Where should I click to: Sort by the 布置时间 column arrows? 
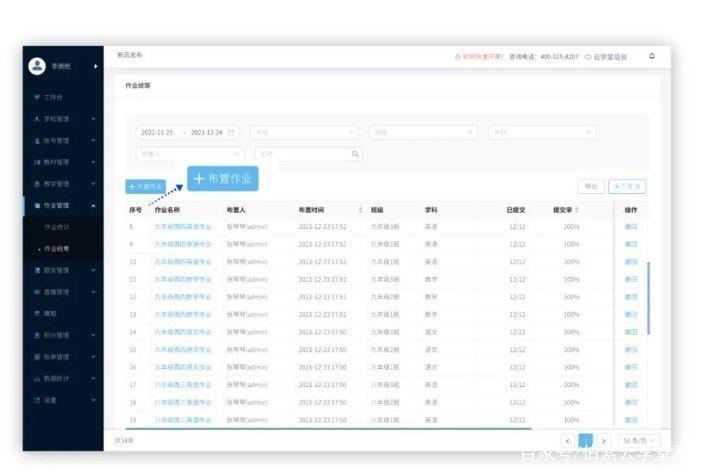pyautogui.click(x=360, y=210)
